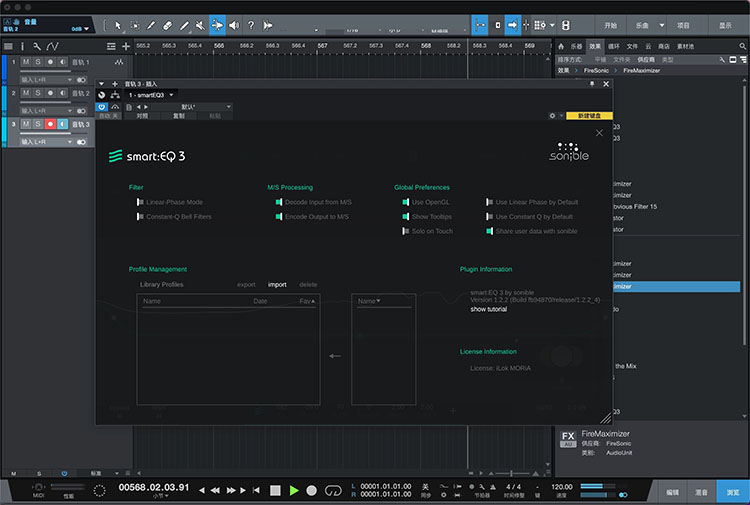Select the Range tool
This screenshot has height=505, width=750.
[135, 25]
